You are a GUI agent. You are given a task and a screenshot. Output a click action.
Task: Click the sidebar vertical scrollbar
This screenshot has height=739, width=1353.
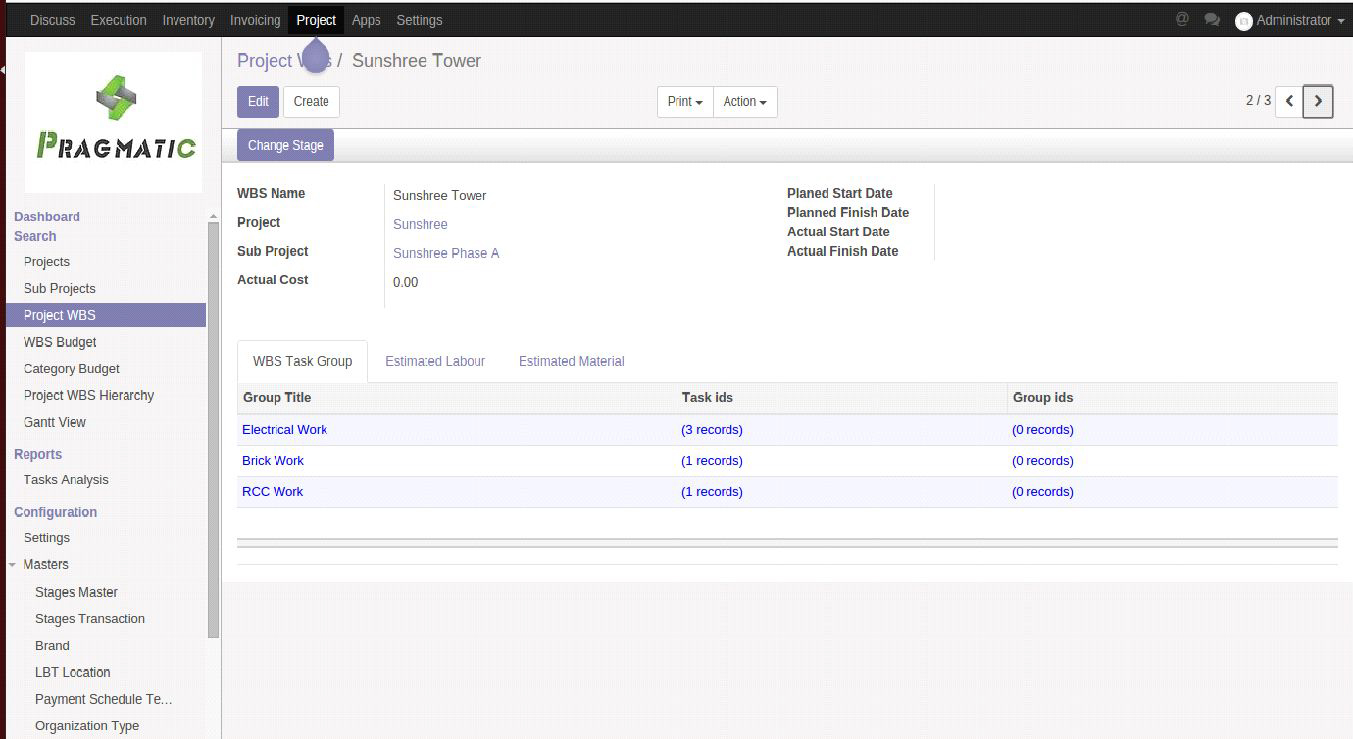click(x=213, y=430)
